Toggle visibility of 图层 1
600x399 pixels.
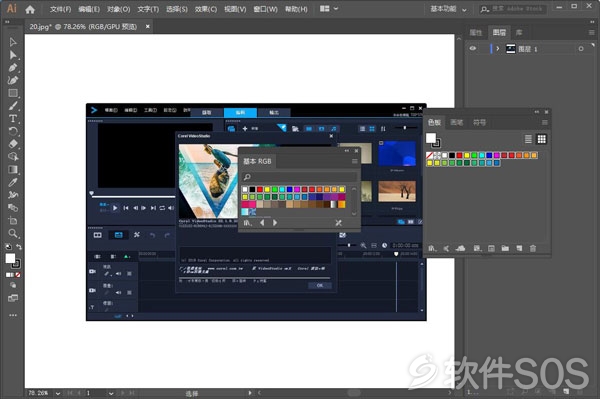point(473,49)
